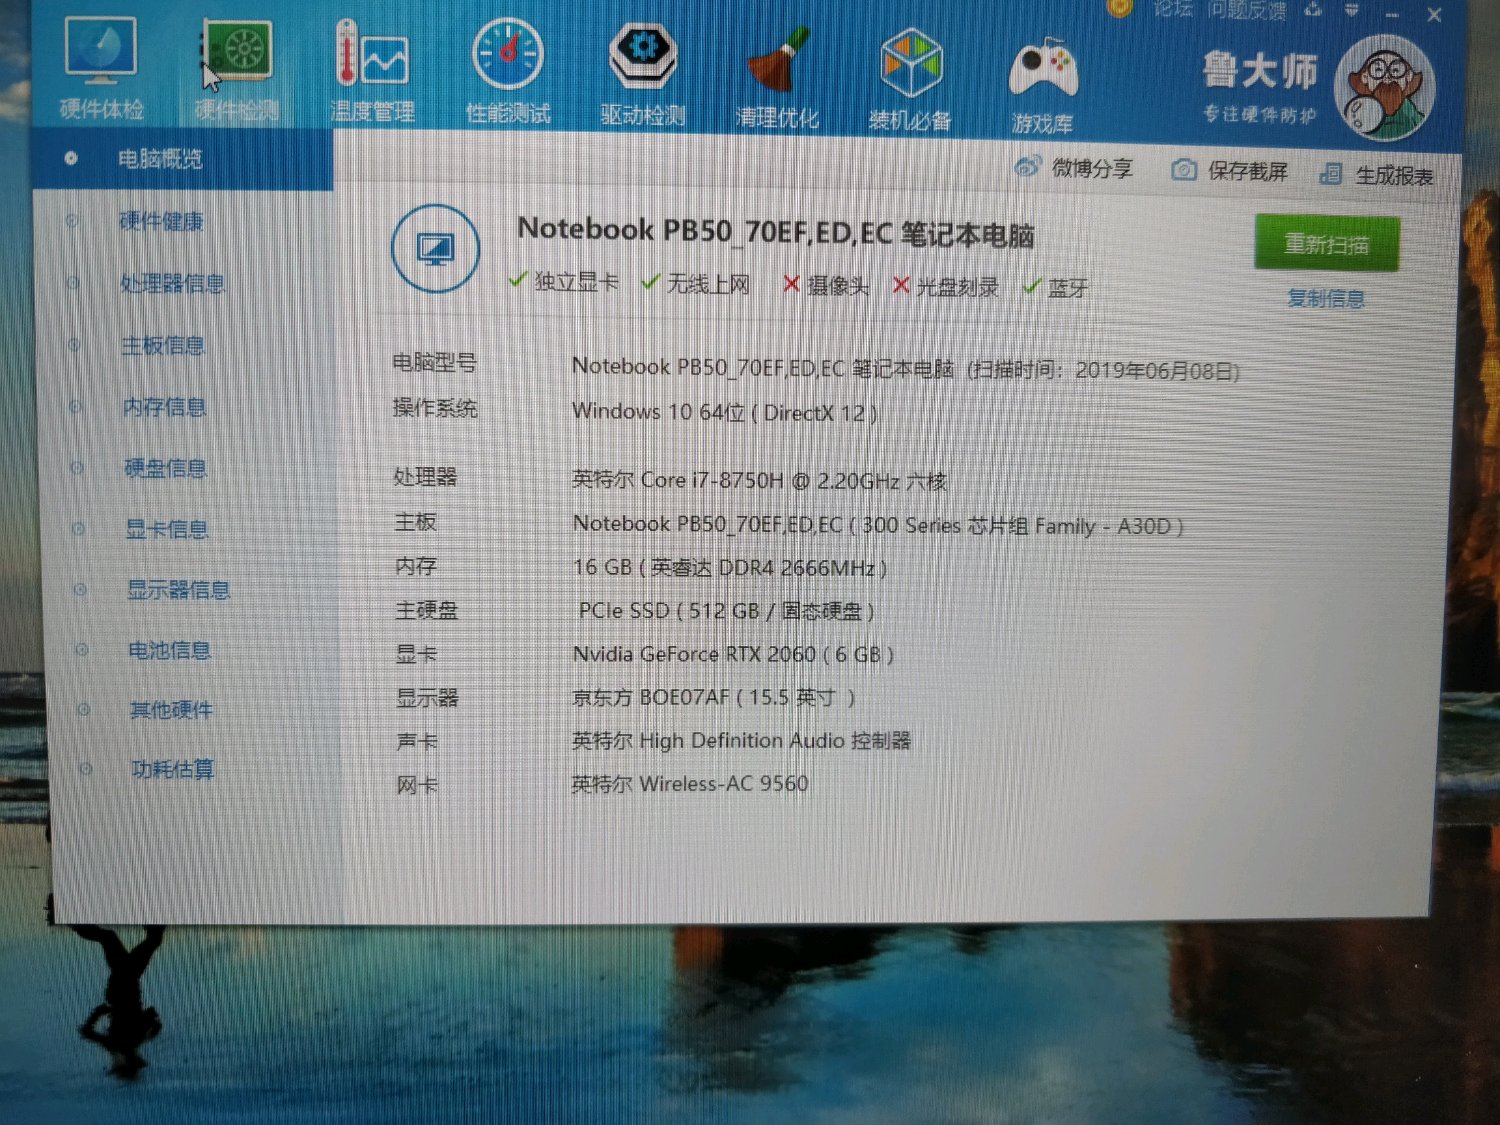Click the report icon beside 生成报表
Screen dimensions: 1500x1125
(1330, 174)
